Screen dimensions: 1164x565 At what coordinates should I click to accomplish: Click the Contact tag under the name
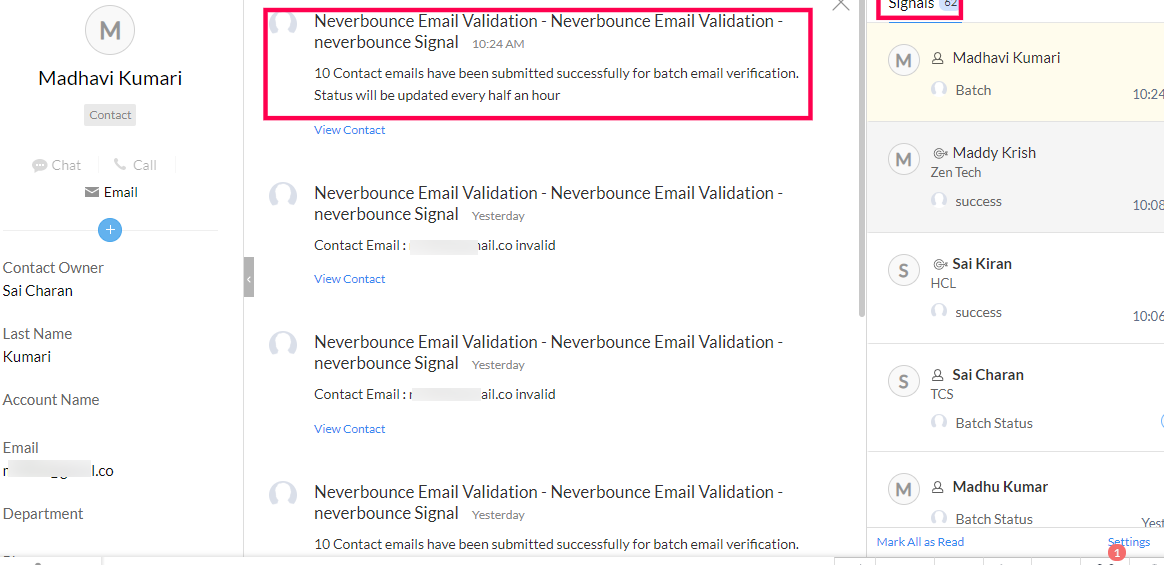pos(110,115)
